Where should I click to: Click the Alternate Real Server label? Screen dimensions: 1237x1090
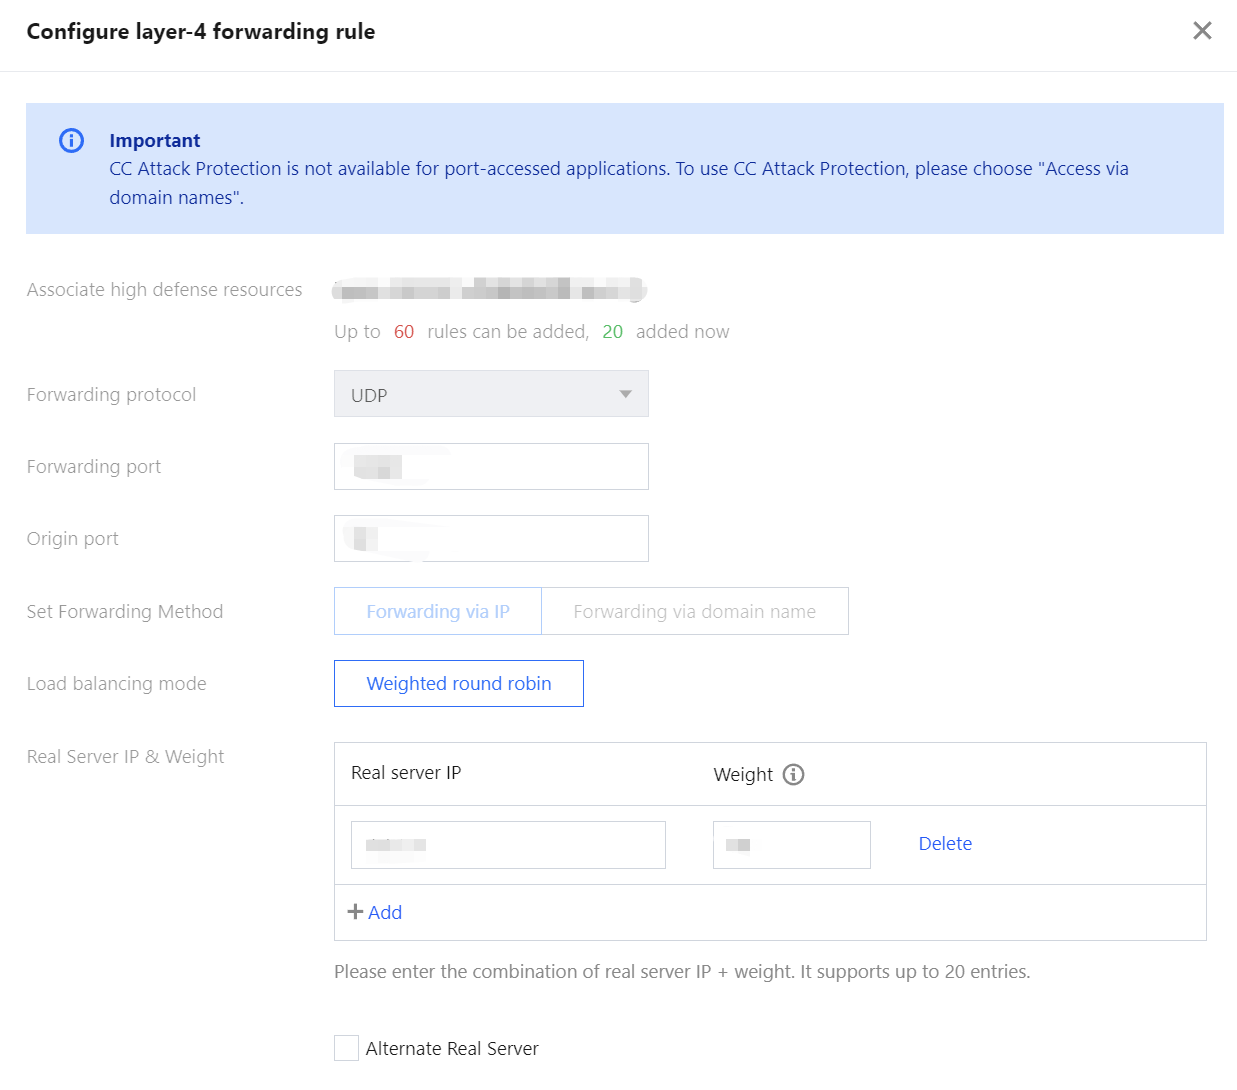(x=452, y=1048)
